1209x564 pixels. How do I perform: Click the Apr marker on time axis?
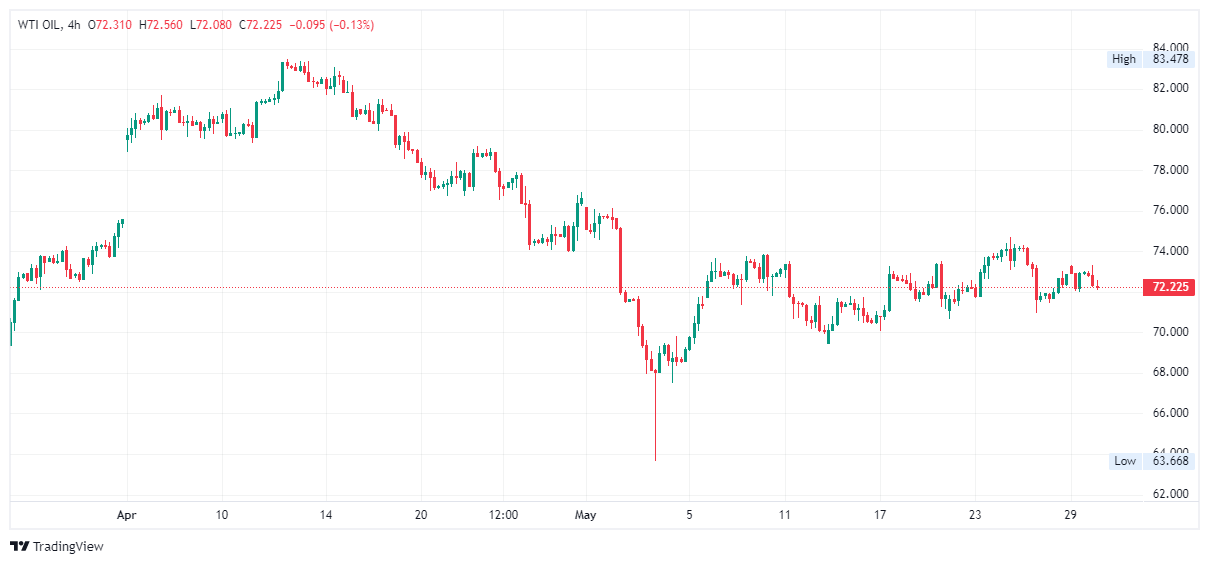(x=126, y=515)
